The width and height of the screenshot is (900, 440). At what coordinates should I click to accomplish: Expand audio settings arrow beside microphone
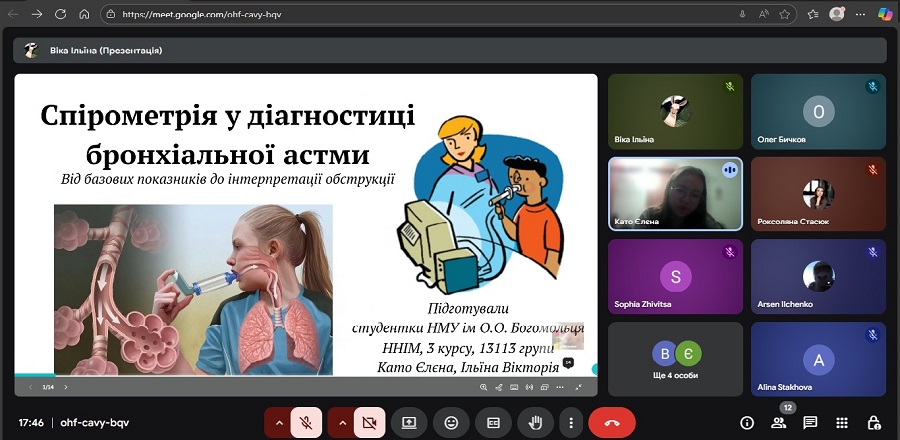[279, 423]
